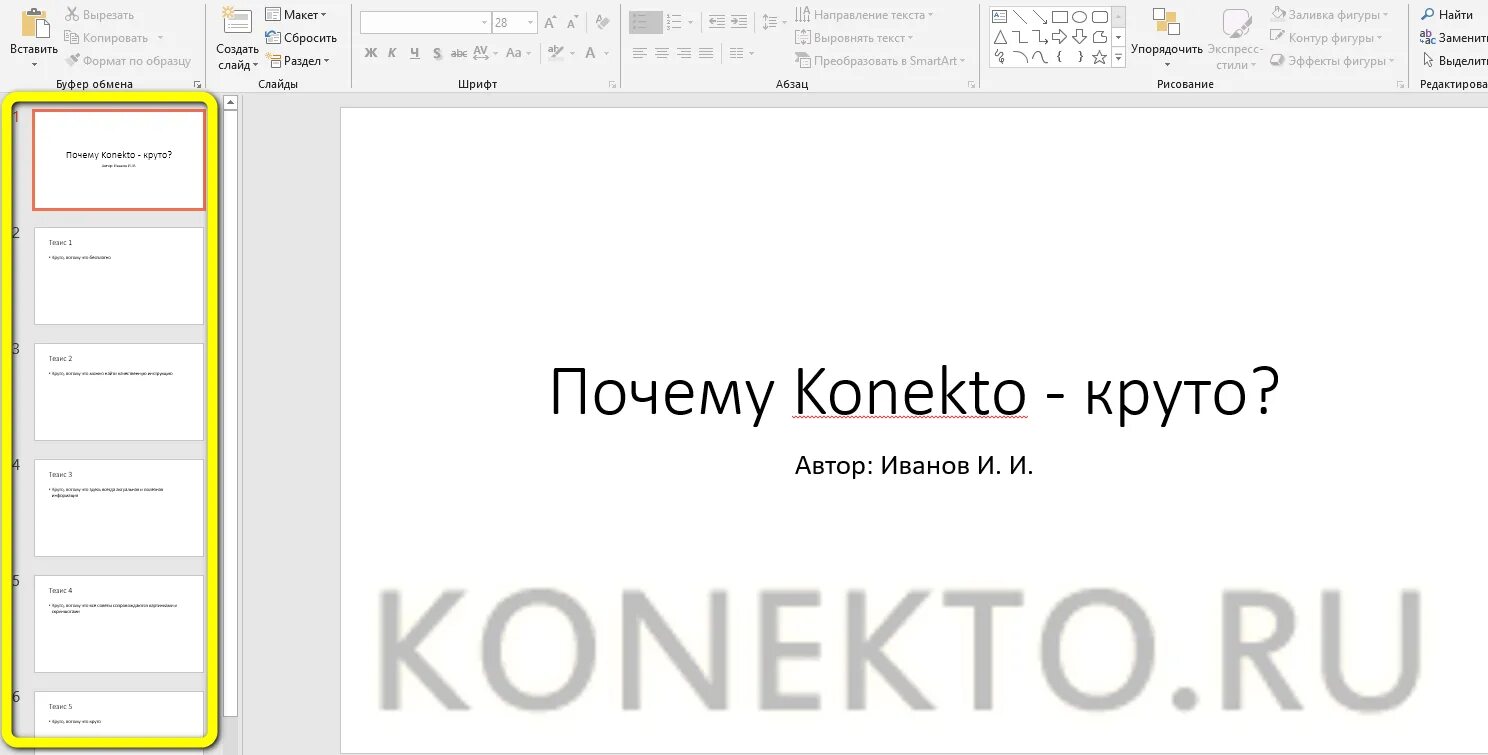Viewport: 1488px width, 755px height.
Task: Click Вырезать scissors cut command
Action: click(x=99, y=15)
